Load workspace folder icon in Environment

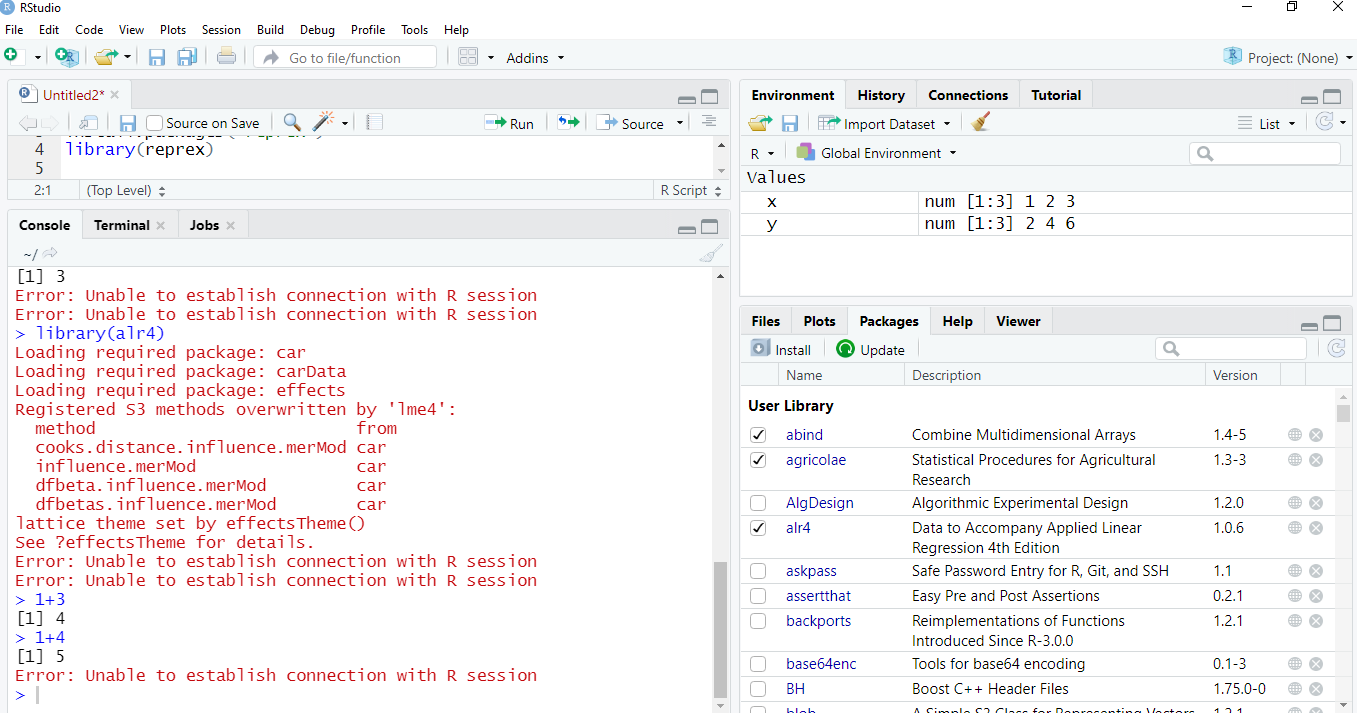(760, 123)
